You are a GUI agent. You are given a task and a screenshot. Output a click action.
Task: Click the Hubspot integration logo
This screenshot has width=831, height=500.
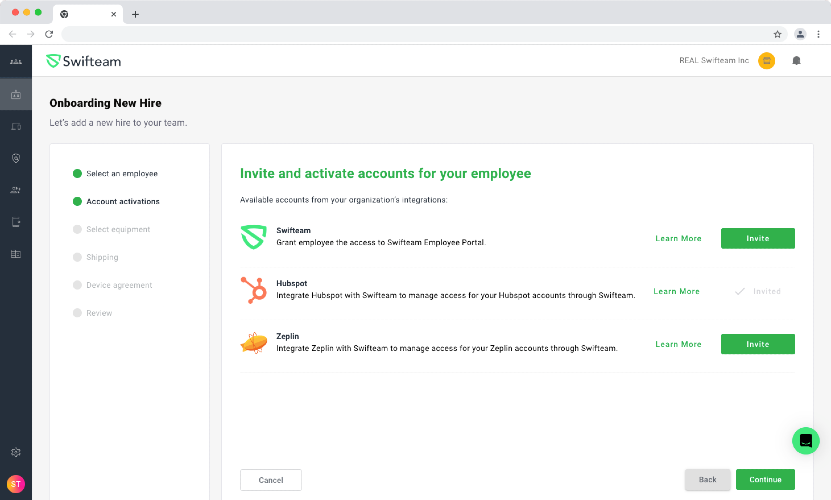(x=253, y=290)
